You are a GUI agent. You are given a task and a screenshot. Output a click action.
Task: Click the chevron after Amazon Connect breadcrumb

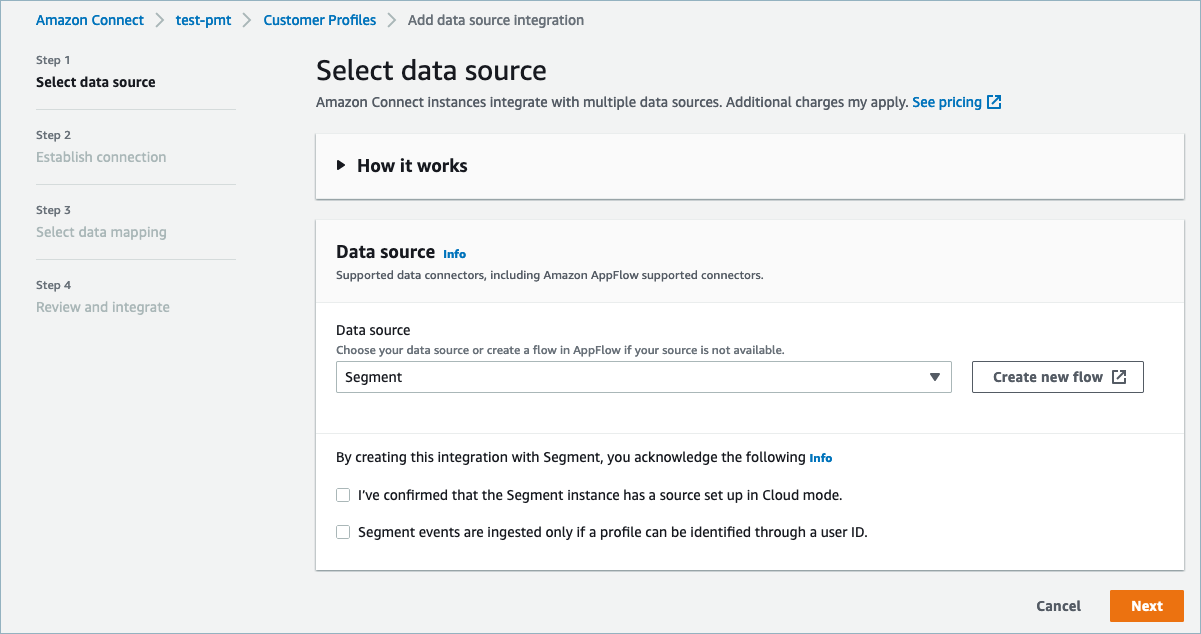click(158, 19)
